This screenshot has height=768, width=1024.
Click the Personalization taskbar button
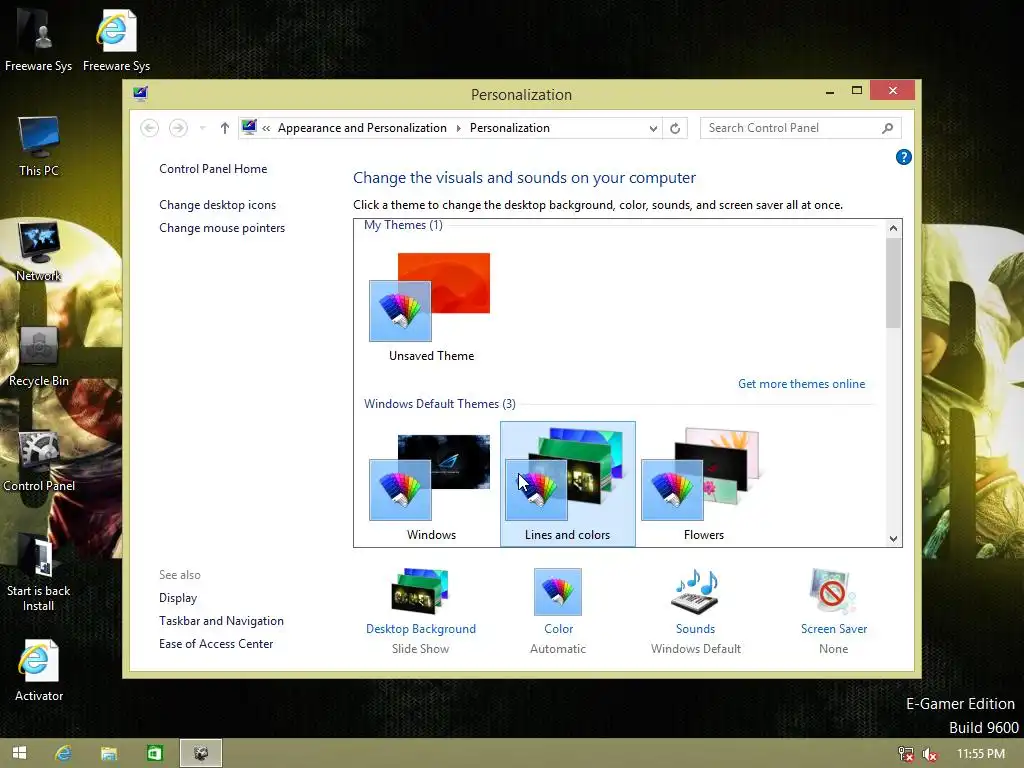tap(200, 753)
